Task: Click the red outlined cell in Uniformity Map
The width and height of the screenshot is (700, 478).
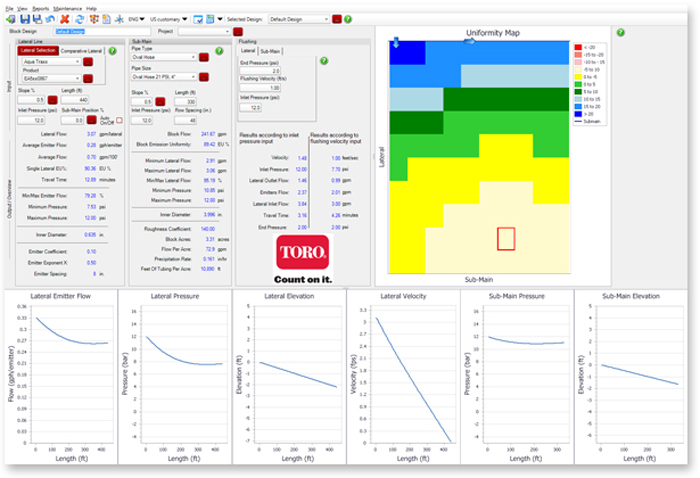Action: coord(506,238)
